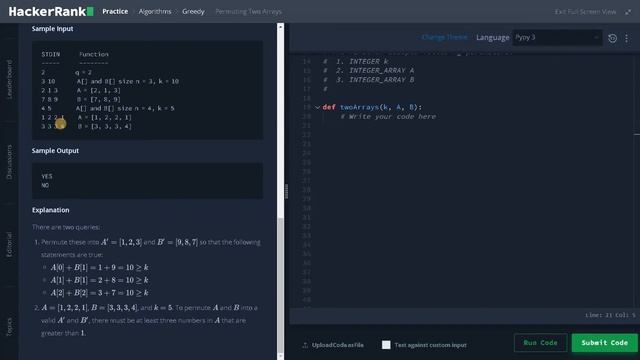The image size is (640, 360).
Task: Click the 'B = [7, 8, 9]' sample line
Action: pos(98,99)
